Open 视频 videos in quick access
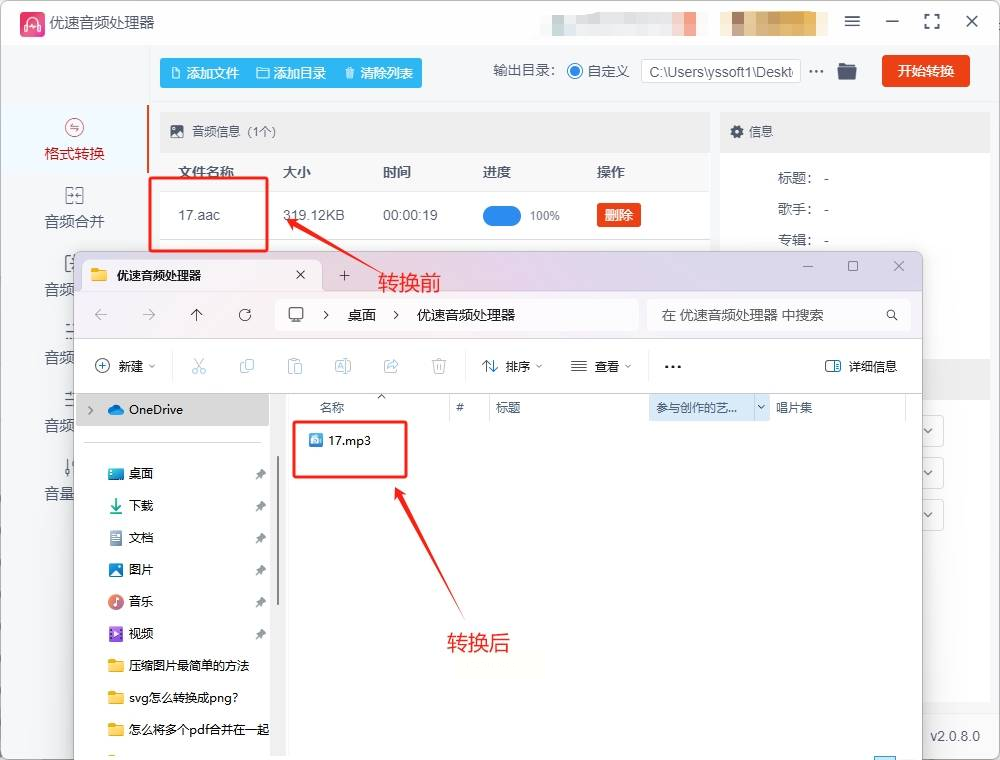The image size is (1000, 760). click(140, 633)
